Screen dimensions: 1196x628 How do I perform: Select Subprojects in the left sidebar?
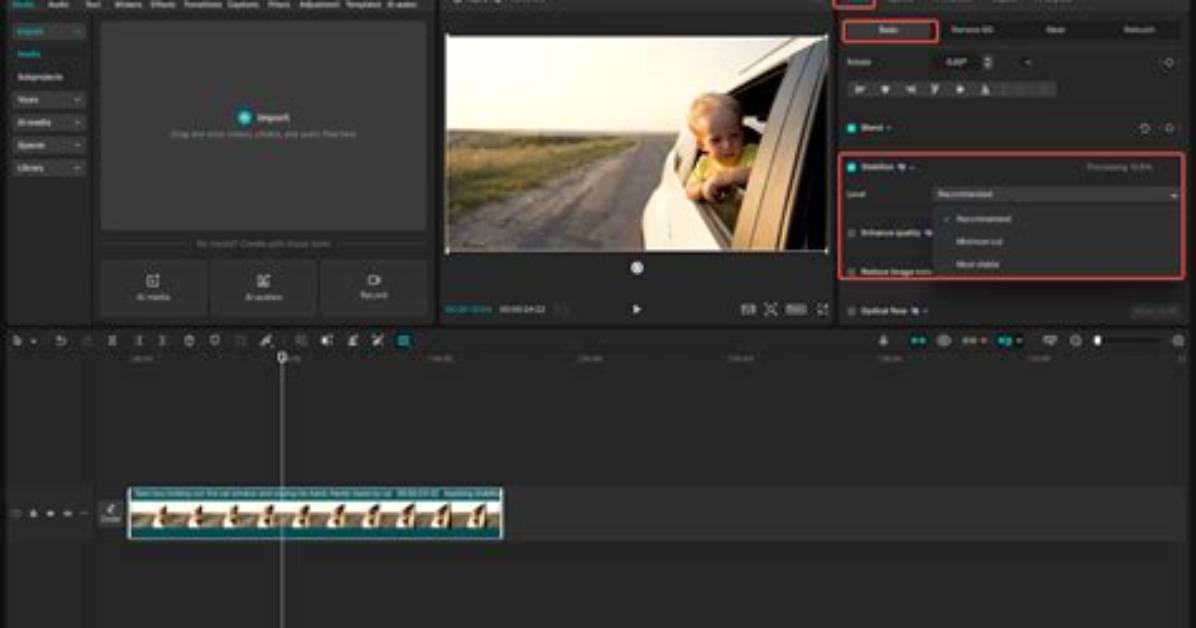(x=40, y=77)
